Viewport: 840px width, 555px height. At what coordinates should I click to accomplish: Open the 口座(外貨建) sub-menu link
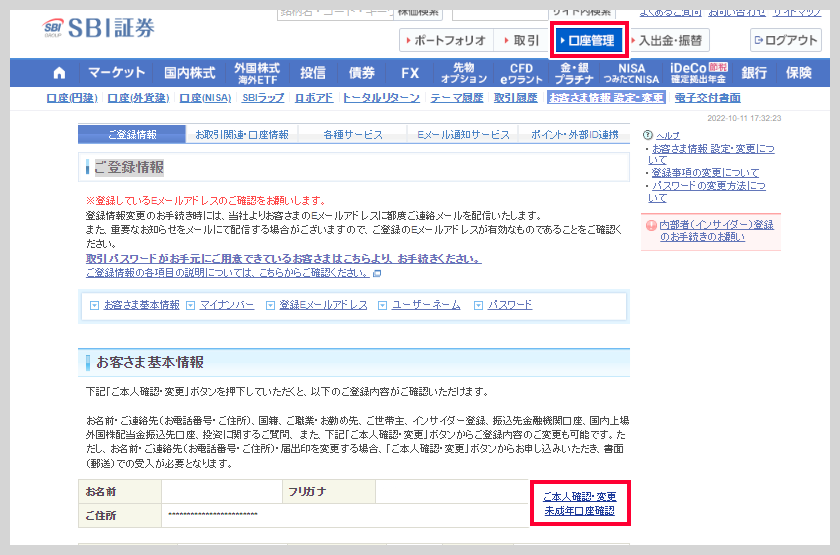tap(138, 98)
